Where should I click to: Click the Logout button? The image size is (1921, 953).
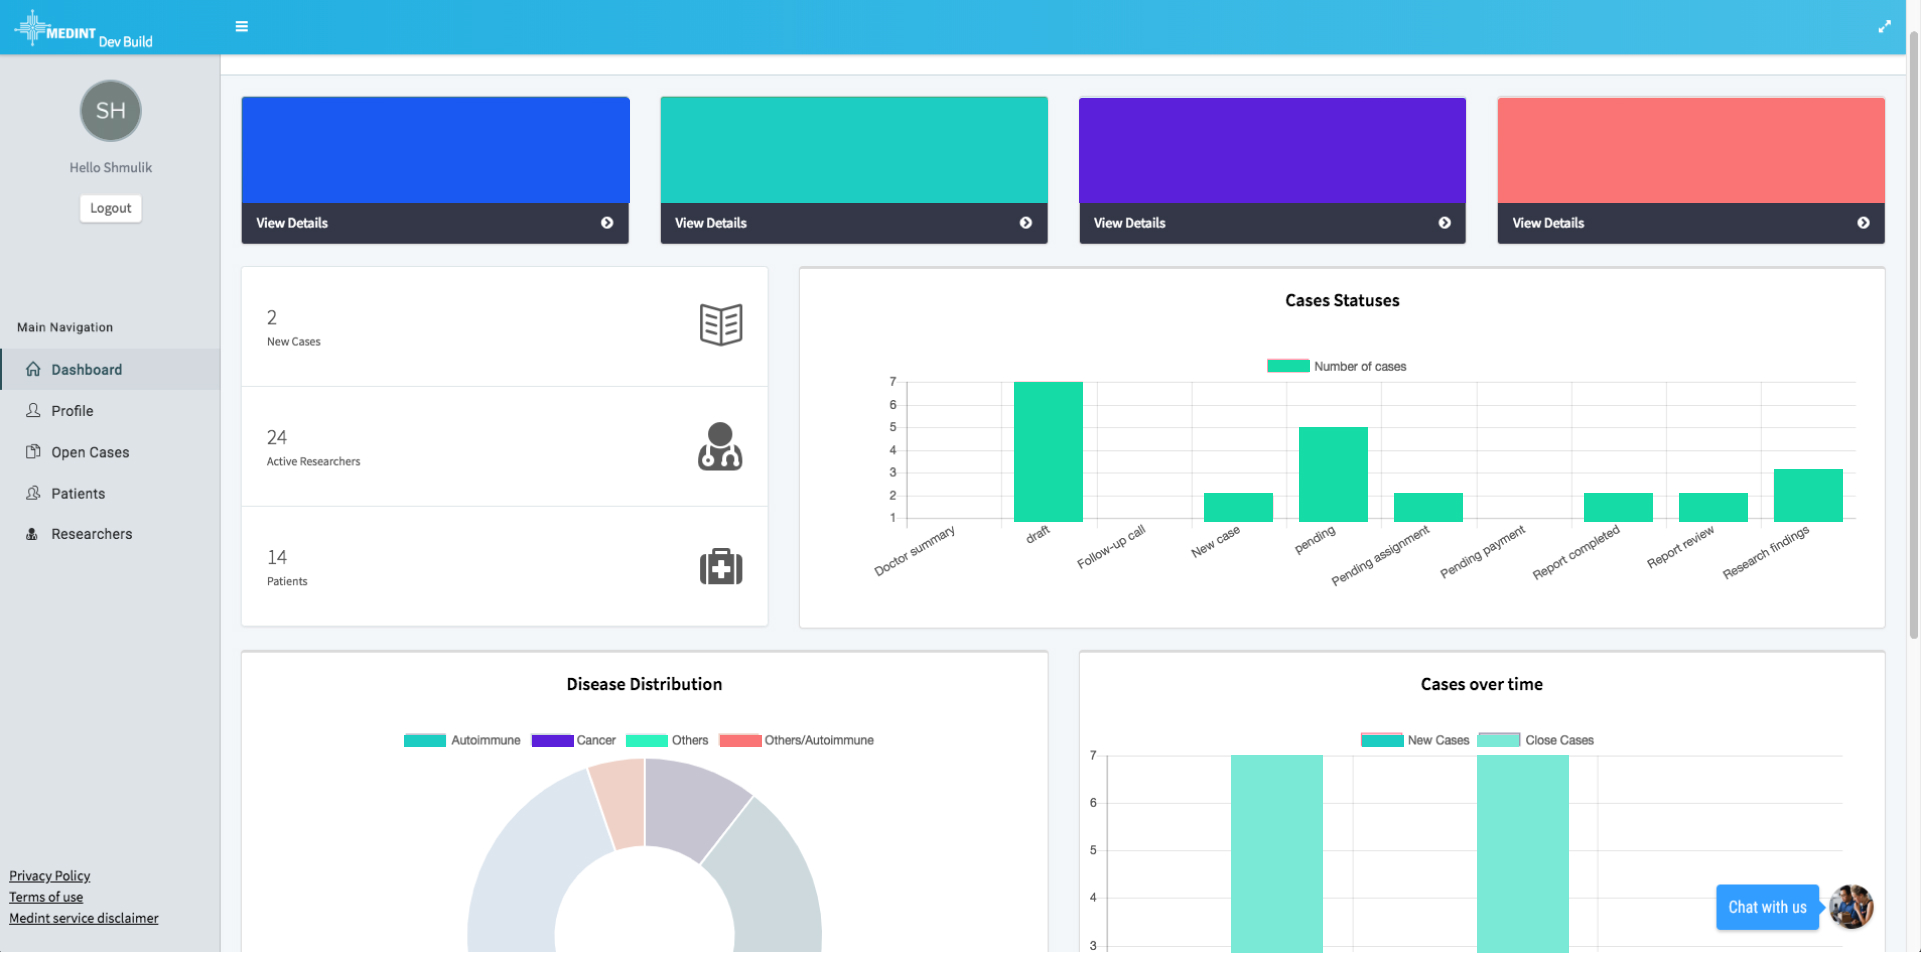pyautogui.click(x=110, y=208)
